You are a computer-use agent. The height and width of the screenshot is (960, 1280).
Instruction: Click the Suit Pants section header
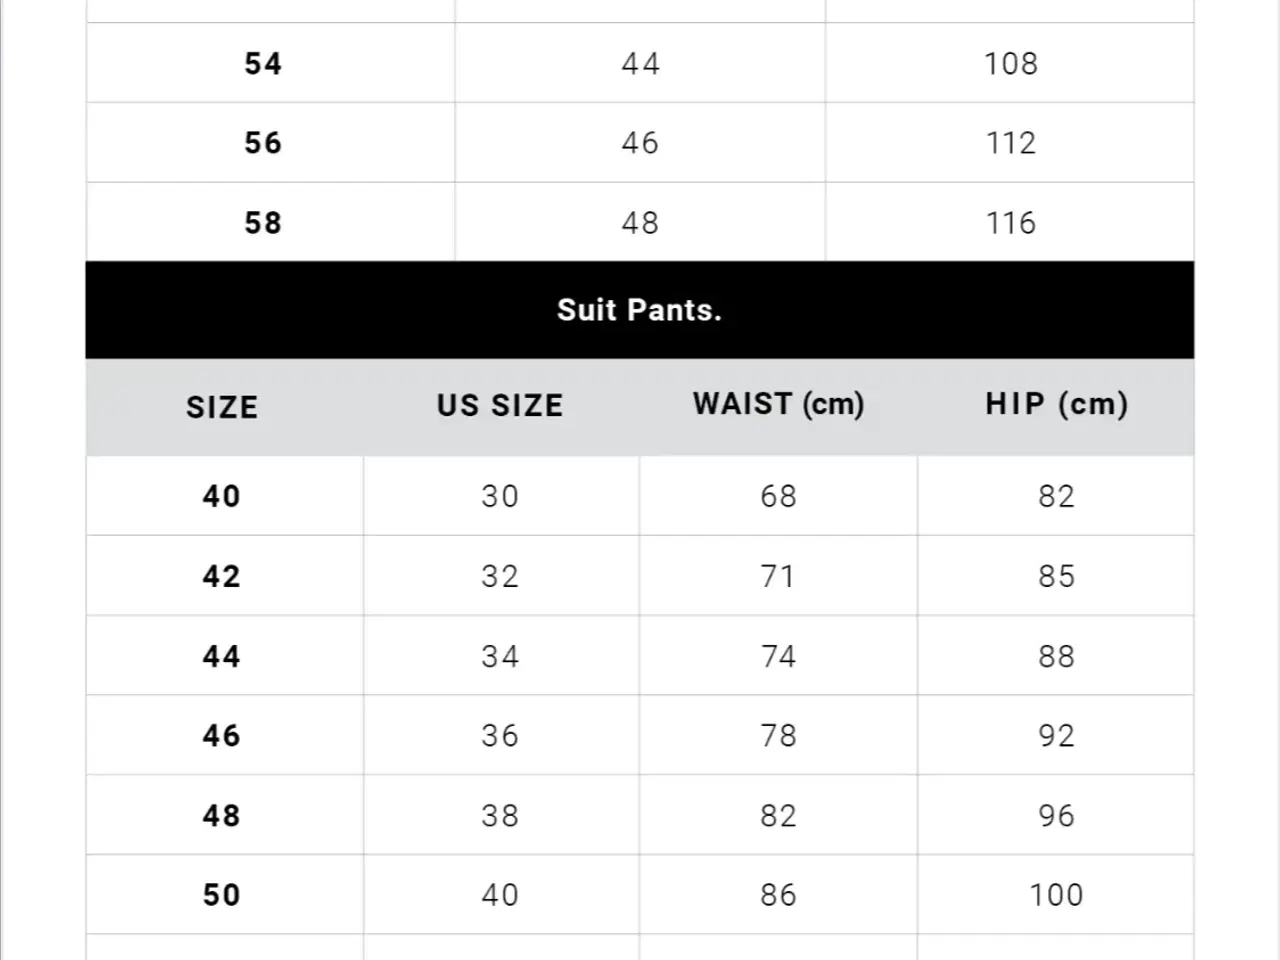click(639, 310)
